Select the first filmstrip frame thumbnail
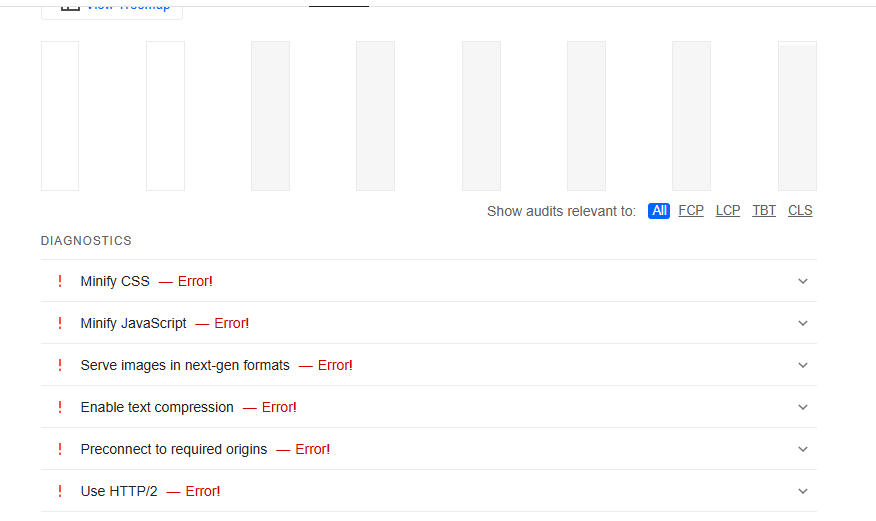 [60, 116]
